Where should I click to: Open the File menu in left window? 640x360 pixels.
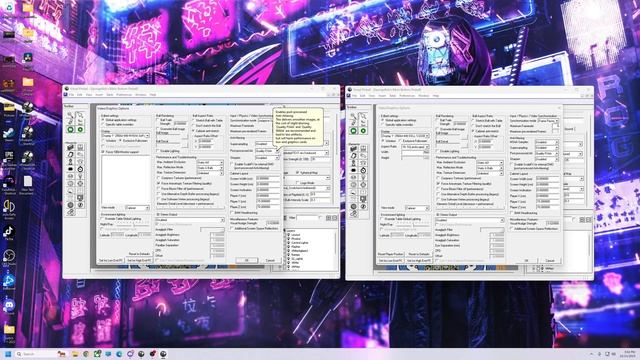[71, 95]
